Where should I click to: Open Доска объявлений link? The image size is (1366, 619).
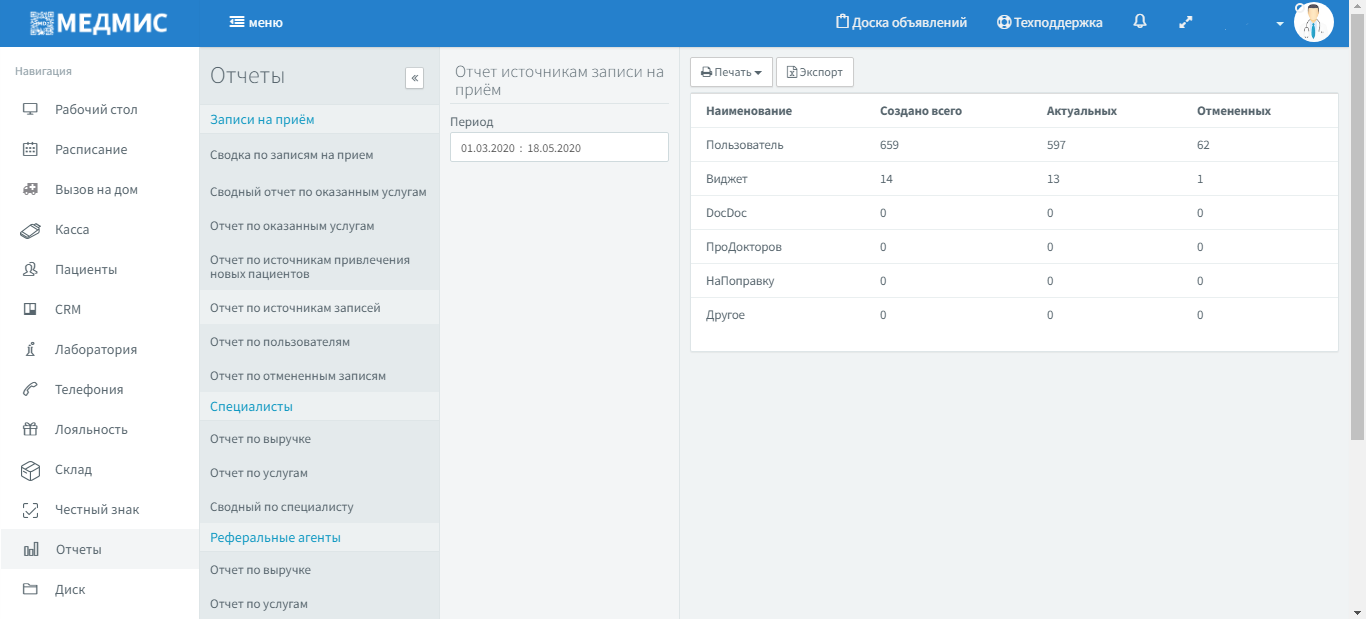[x=901, y=22]
